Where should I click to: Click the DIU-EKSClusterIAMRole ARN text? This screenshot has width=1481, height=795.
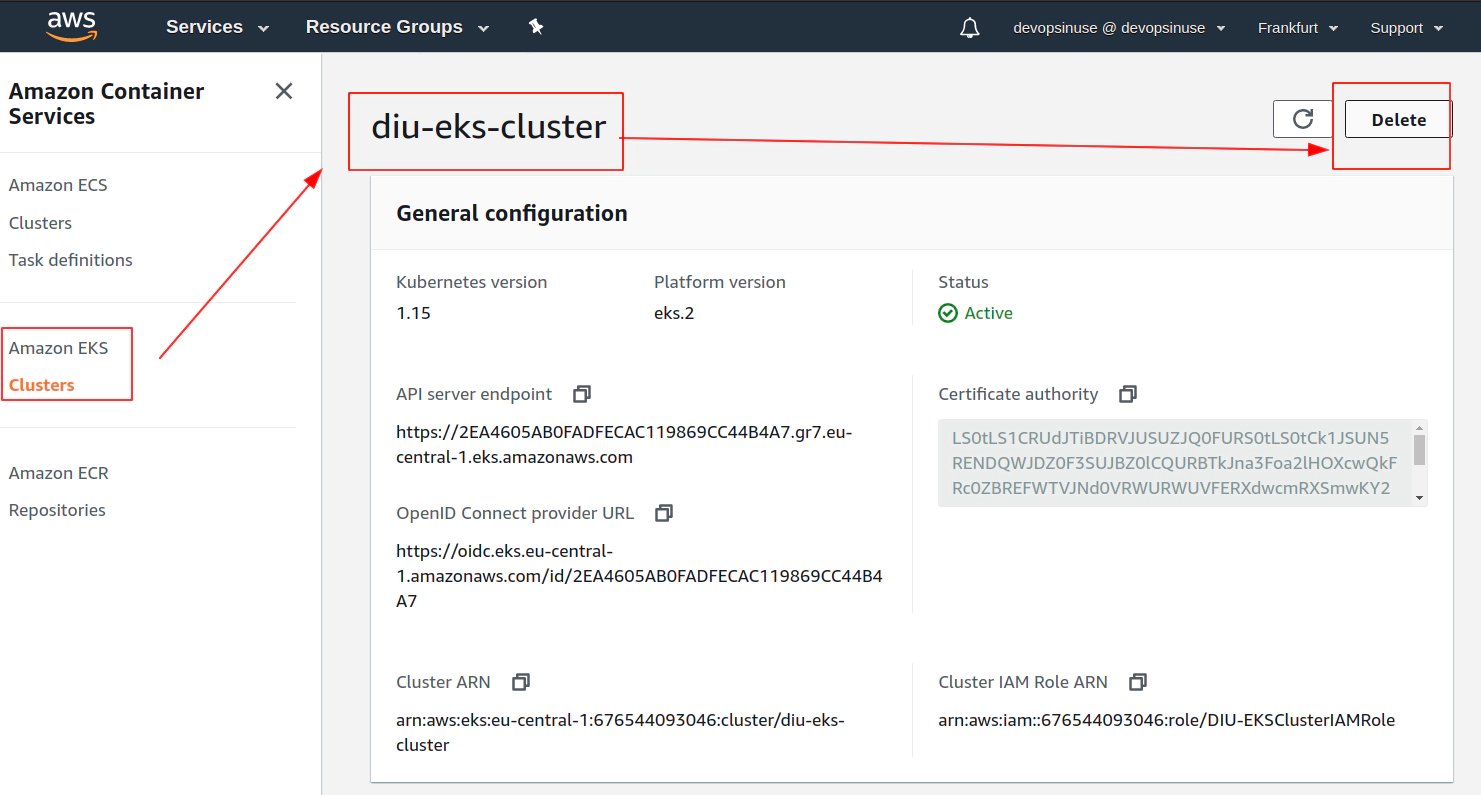click(x=1166, y=720)
